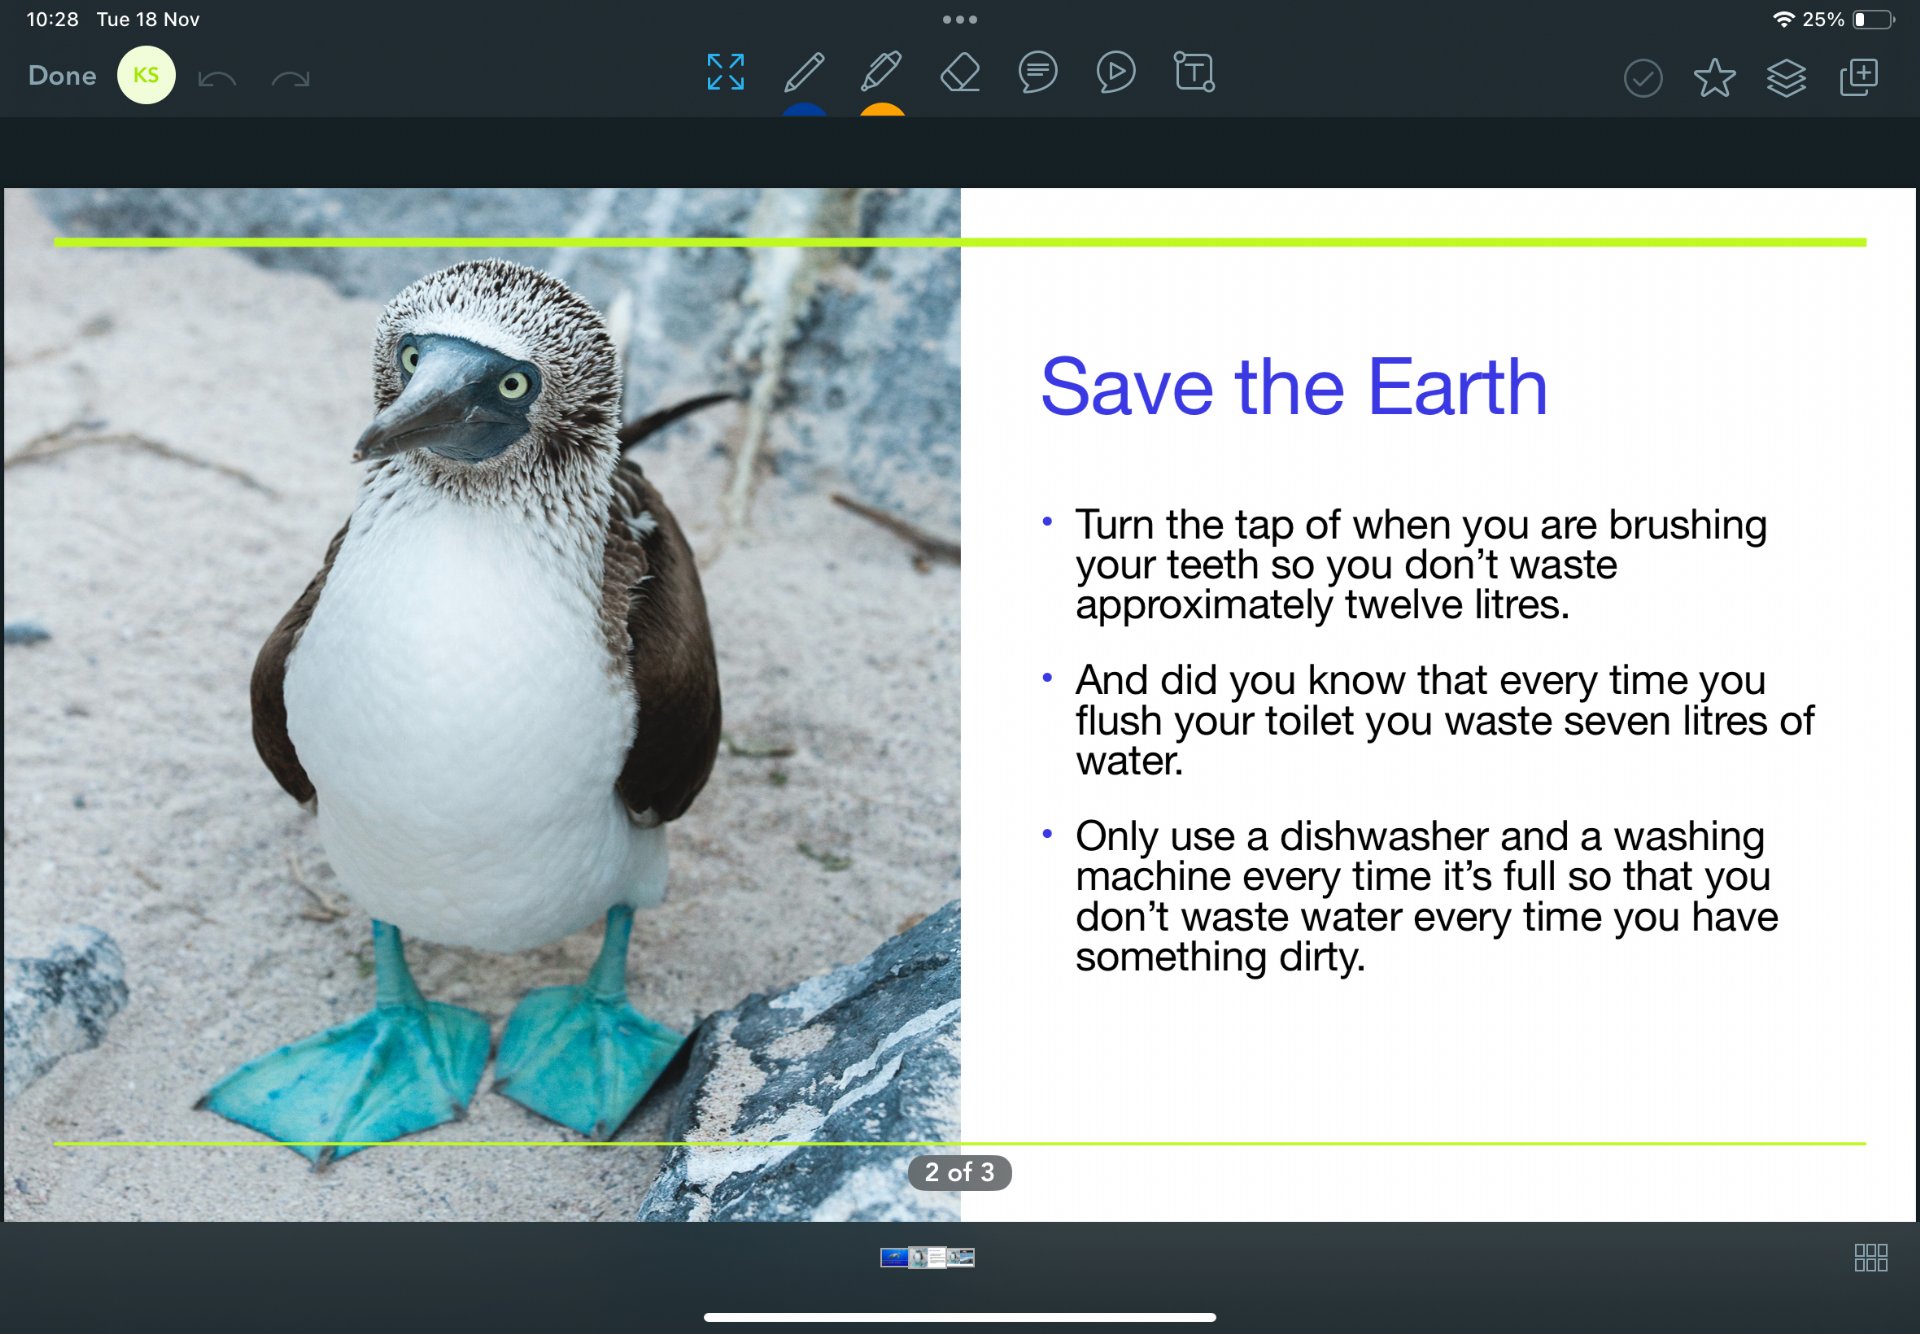Select the fullscreen arrows tool
The image size is (1920, 1334).
pyautogui.click(x=725, y=73)
